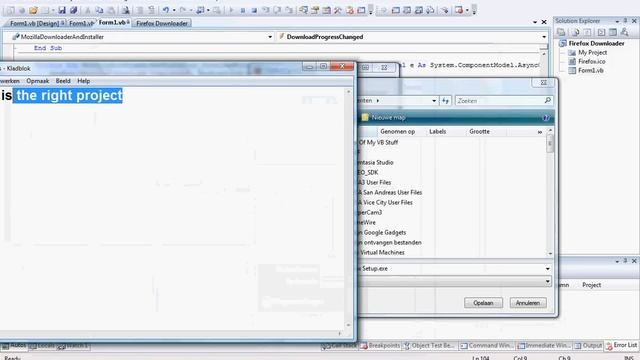This screenshot has width=640, height=360.
Task: Select the Google Gadgets folder
Action: click(382, 232)
